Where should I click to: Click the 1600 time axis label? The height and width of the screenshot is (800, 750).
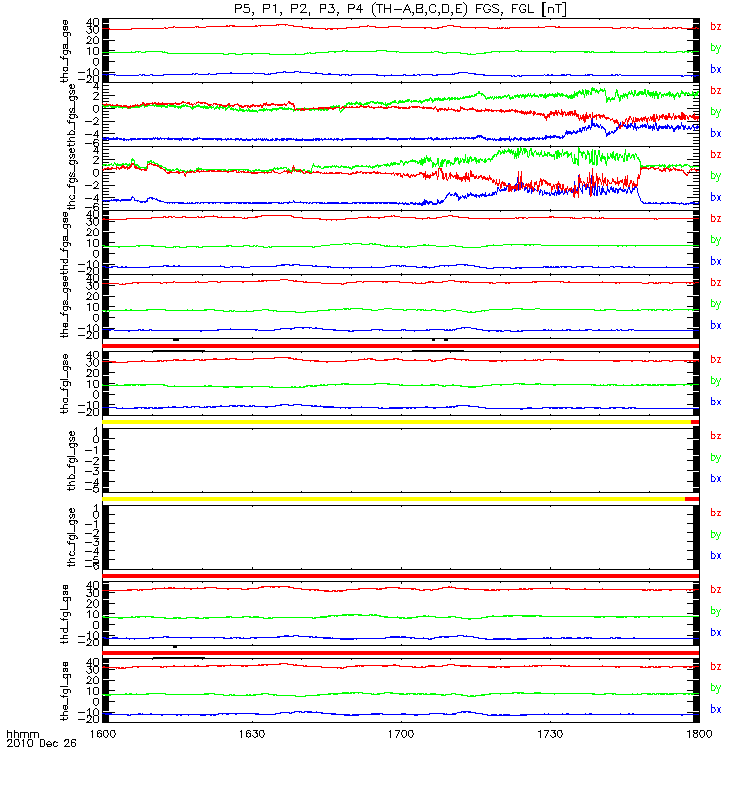click(103, 734)
